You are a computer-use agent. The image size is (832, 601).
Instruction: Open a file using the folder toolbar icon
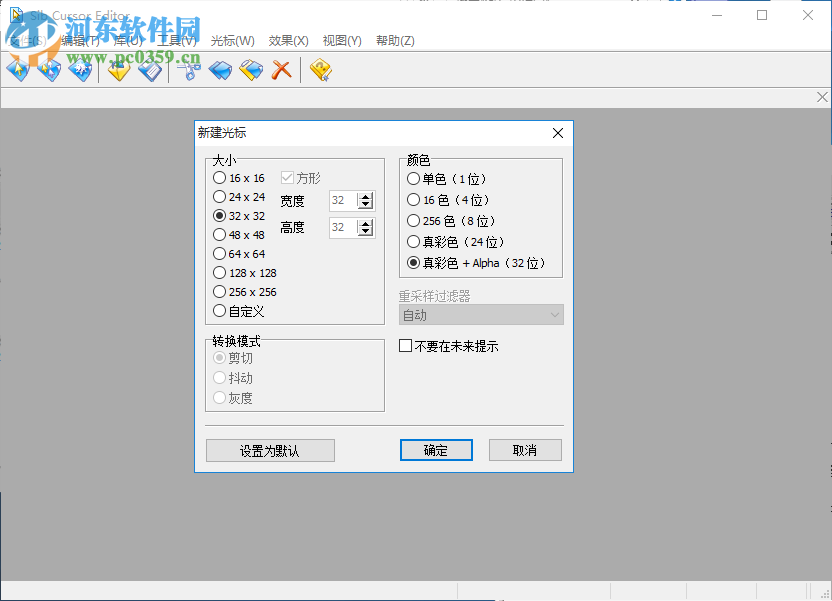[117, 70]
